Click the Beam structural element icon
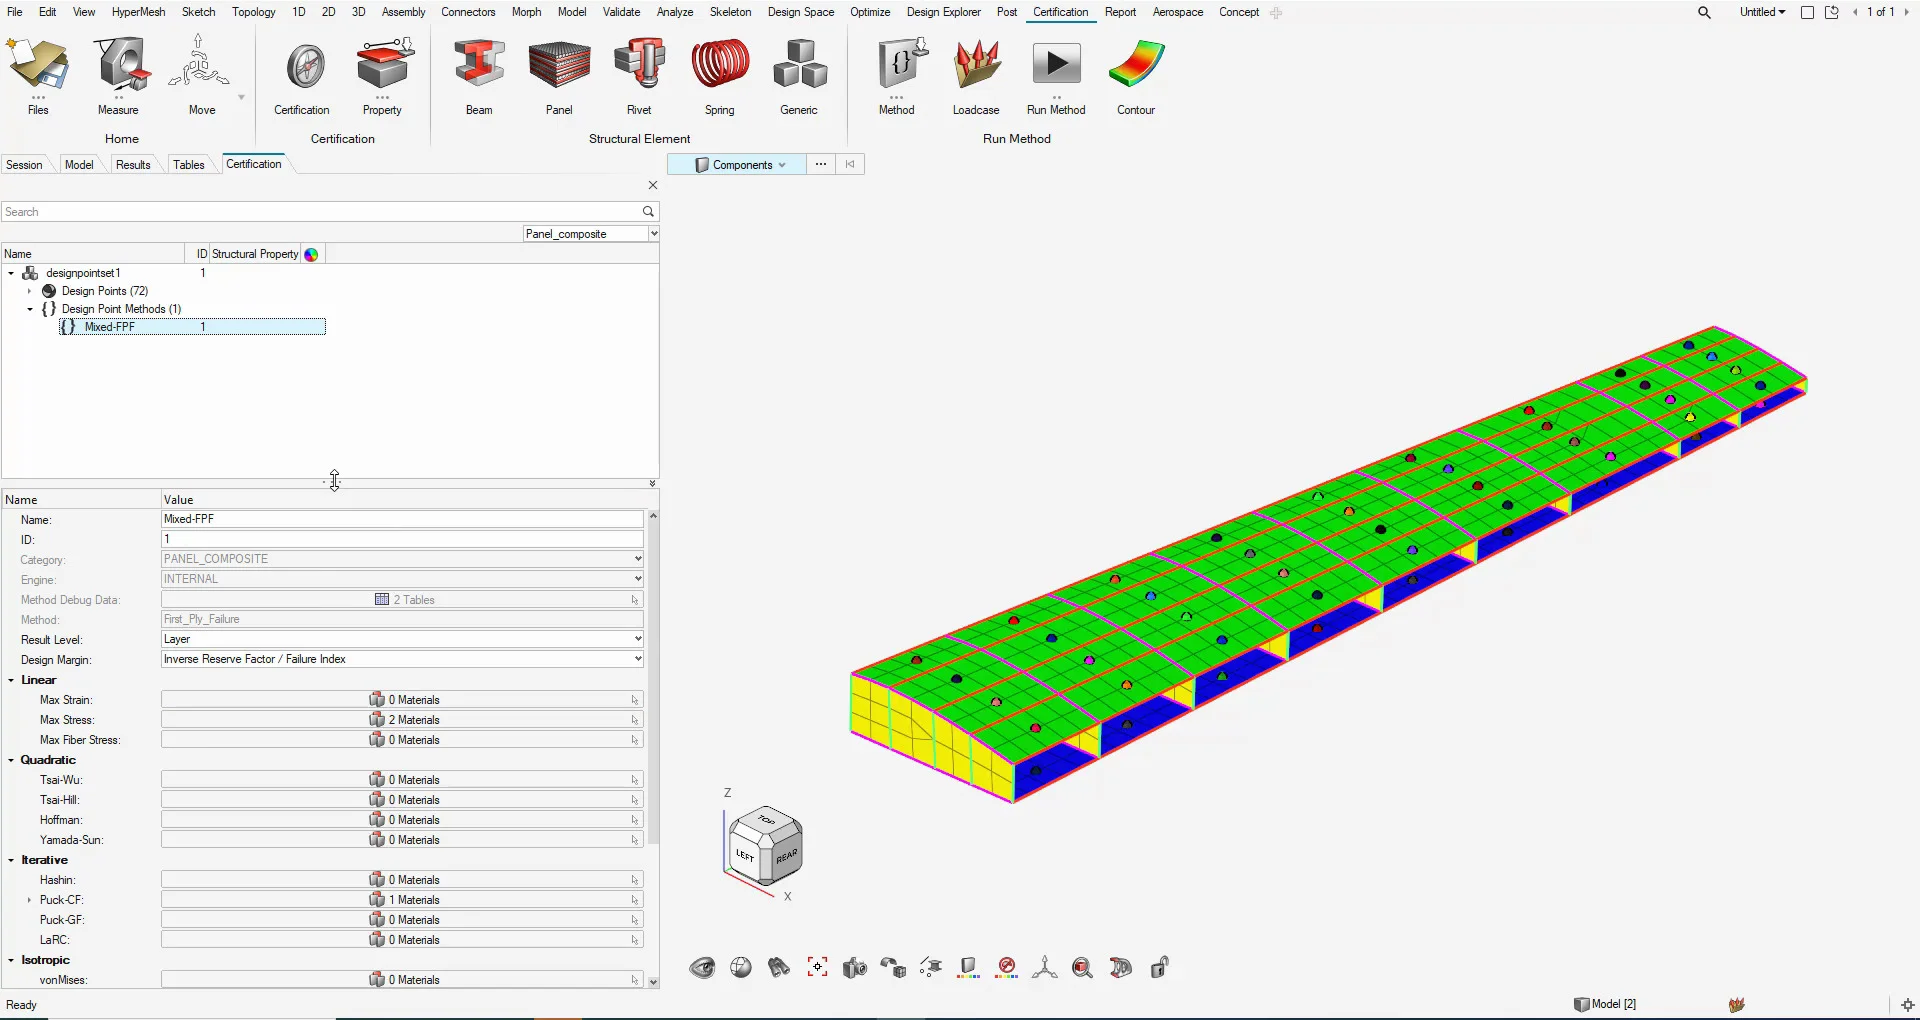Screen dimensions: 1920x1020 [479, 66]
